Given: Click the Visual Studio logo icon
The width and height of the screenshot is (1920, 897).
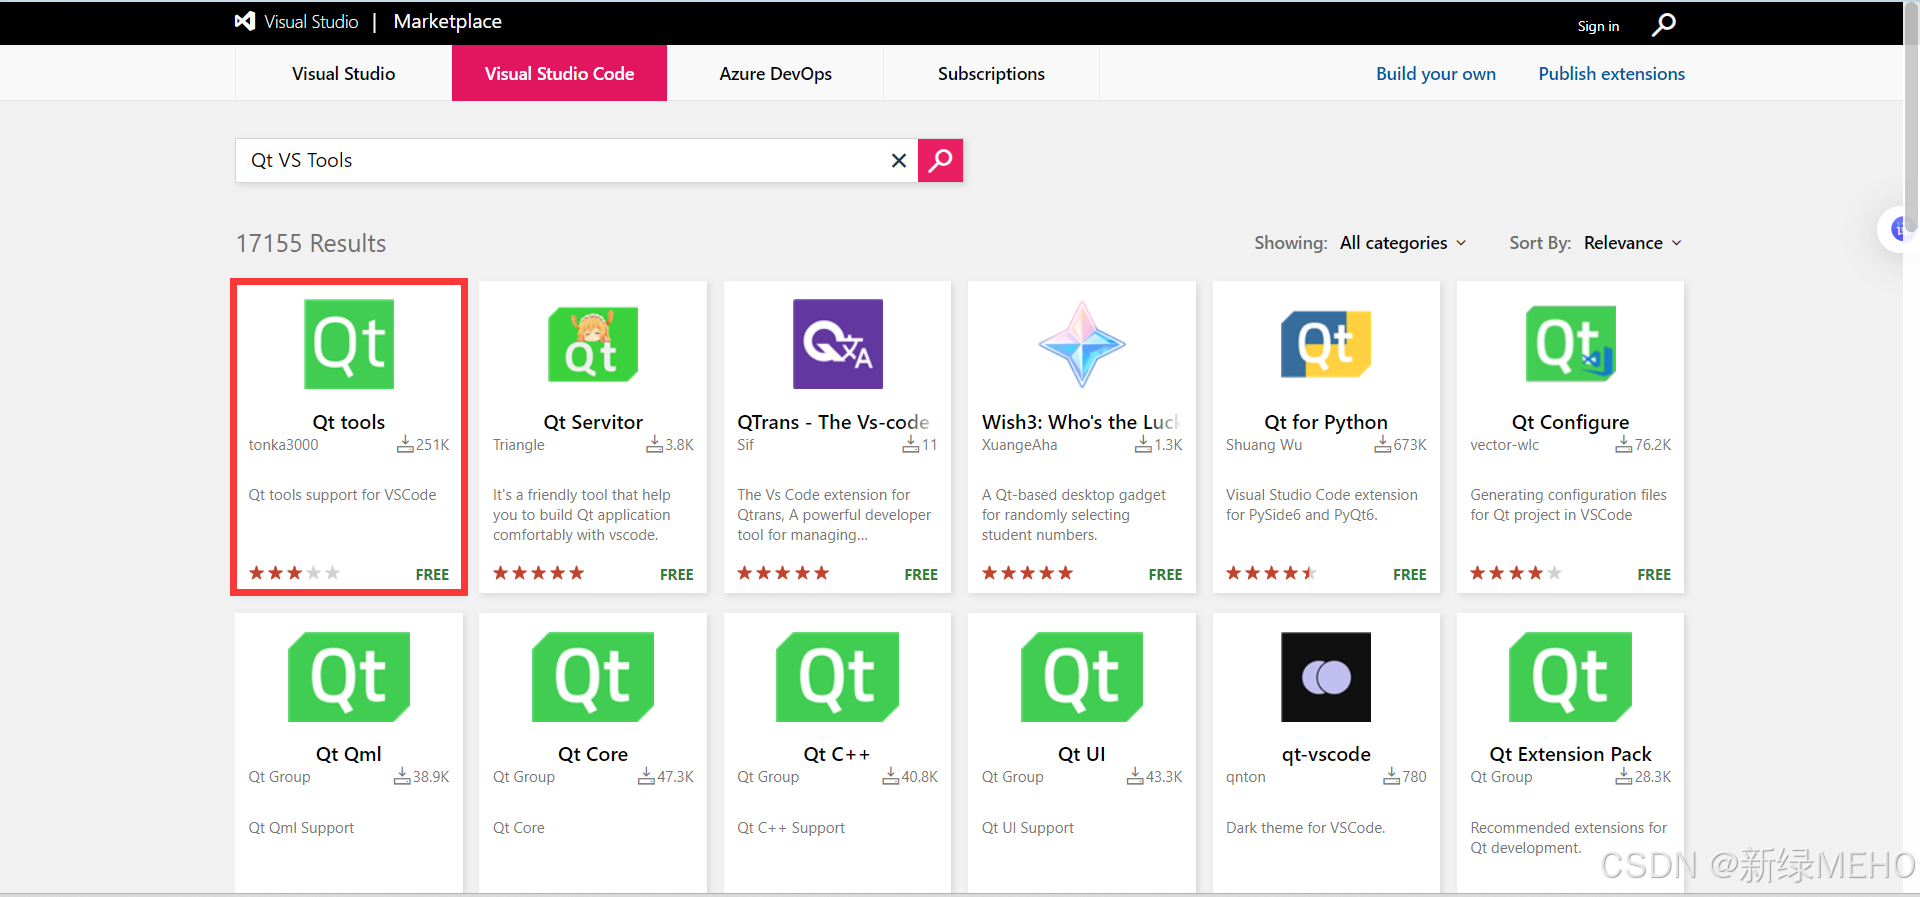Looking at the screenshot, I should pos(245,21).
